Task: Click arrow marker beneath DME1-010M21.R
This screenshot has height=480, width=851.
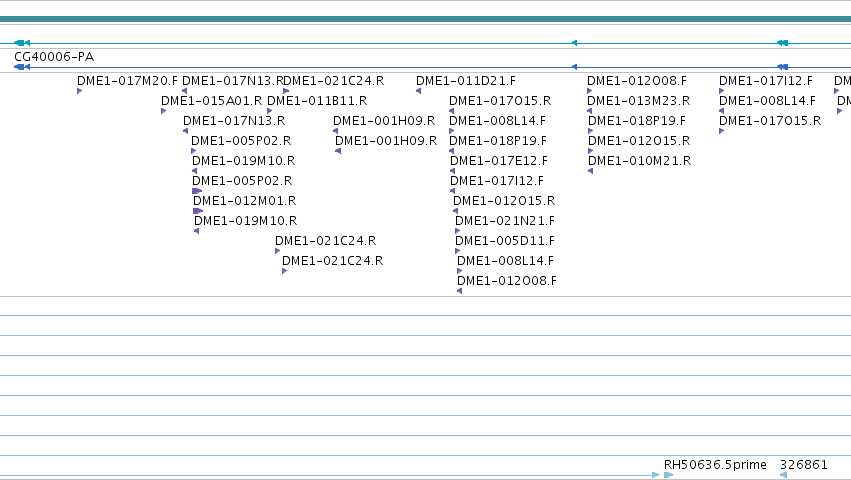Action: 590,171
